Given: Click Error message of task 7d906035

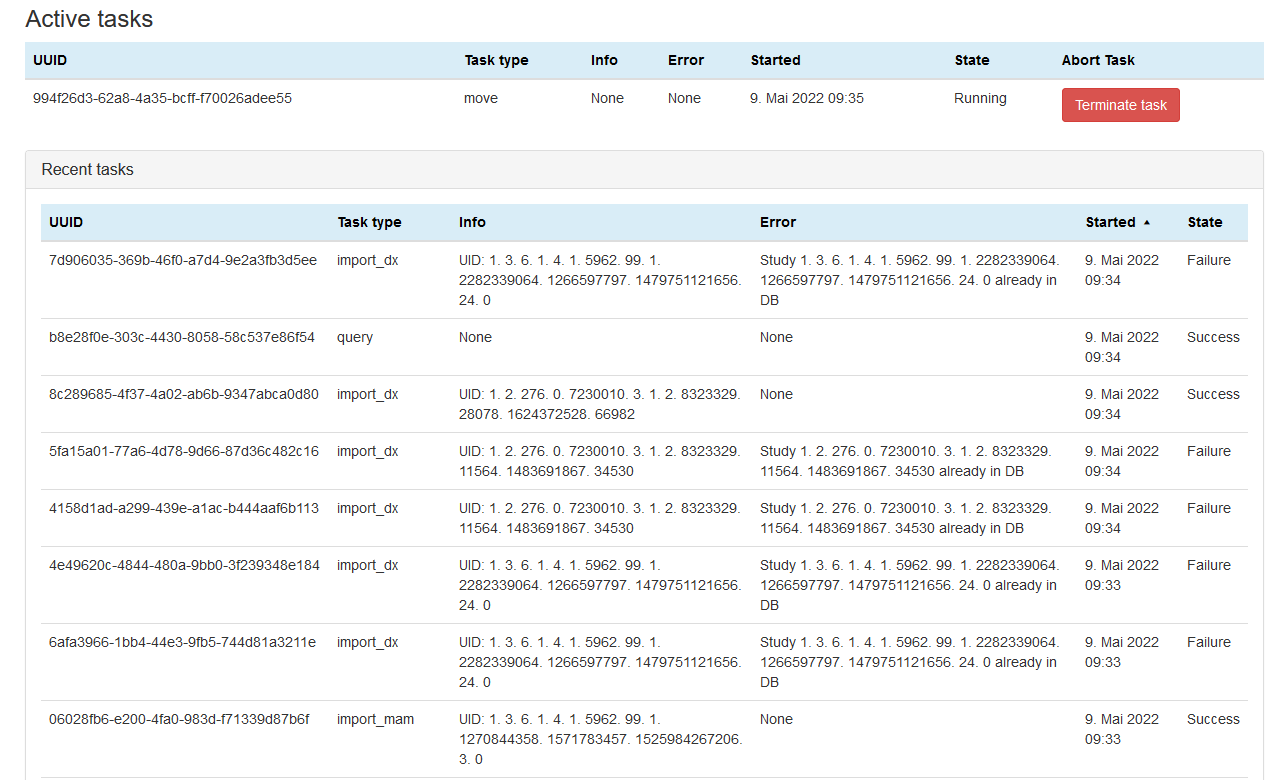Looking at the screenshot, I should click(x=909, y=280).
